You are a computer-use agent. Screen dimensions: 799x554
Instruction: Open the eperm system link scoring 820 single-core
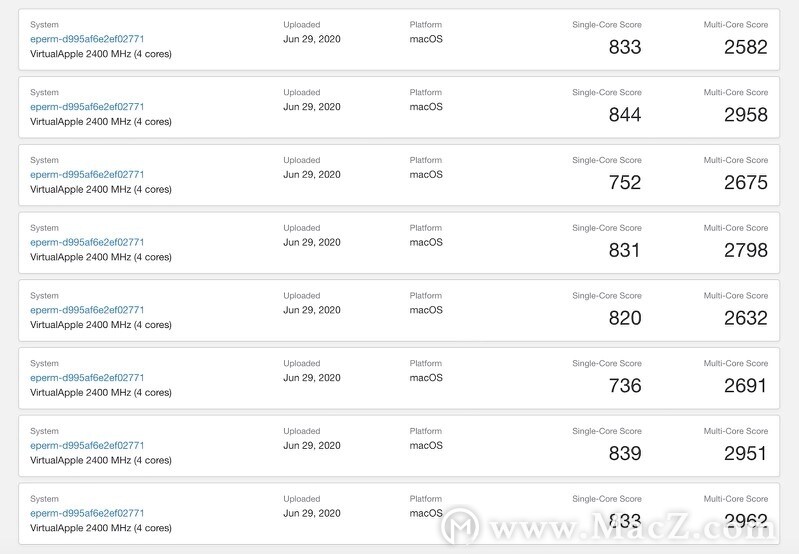87,310
